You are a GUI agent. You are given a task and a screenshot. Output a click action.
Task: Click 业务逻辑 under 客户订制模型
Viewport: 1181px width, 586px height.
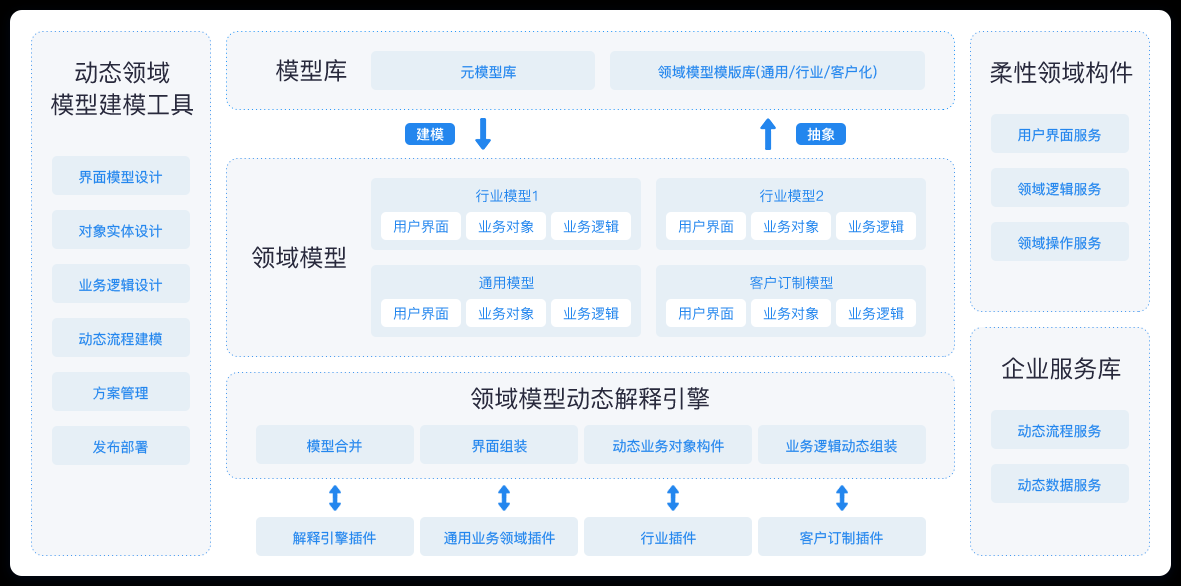click(x=876, y=313)
